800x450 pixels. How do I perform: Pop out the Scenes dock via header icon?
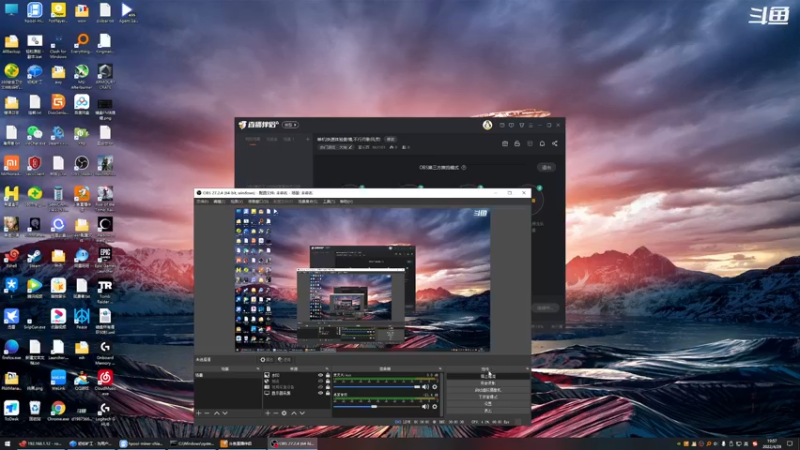pyautogui.click(x=258, y=368)
